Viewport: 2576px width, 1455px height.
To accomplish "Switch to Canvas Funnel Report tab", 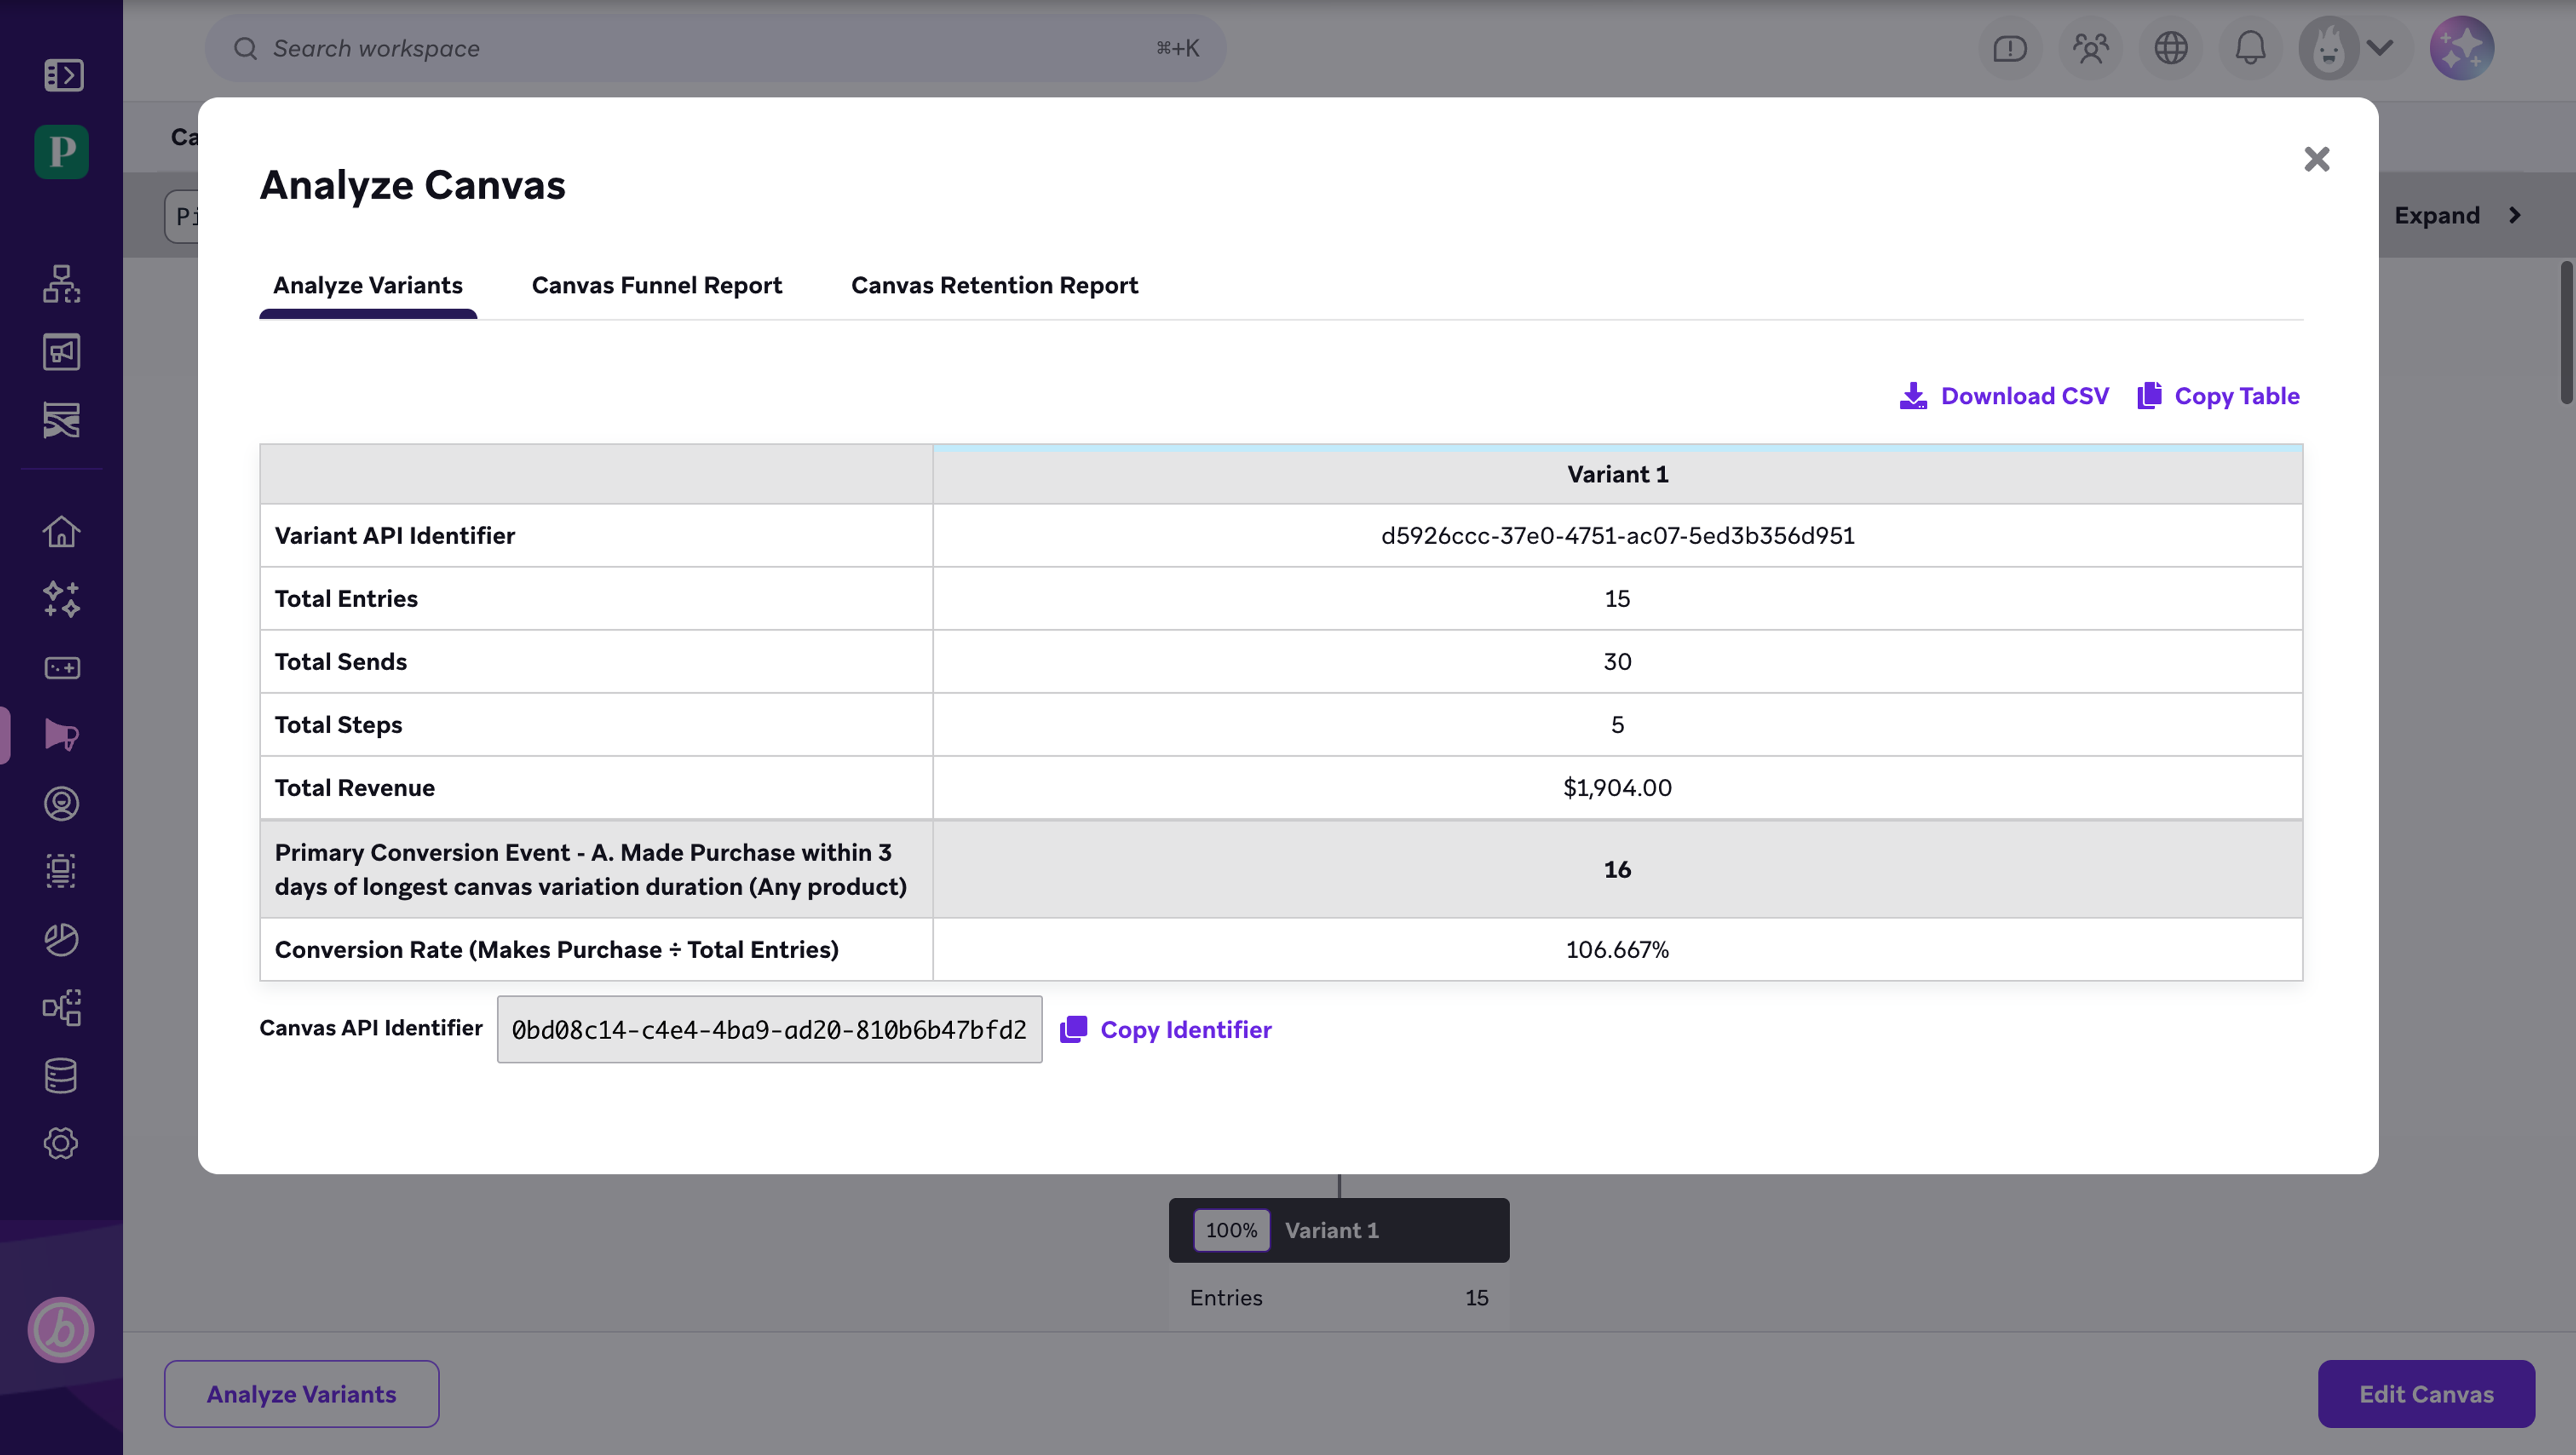I will pyautogui.click(x=656, y=285).
